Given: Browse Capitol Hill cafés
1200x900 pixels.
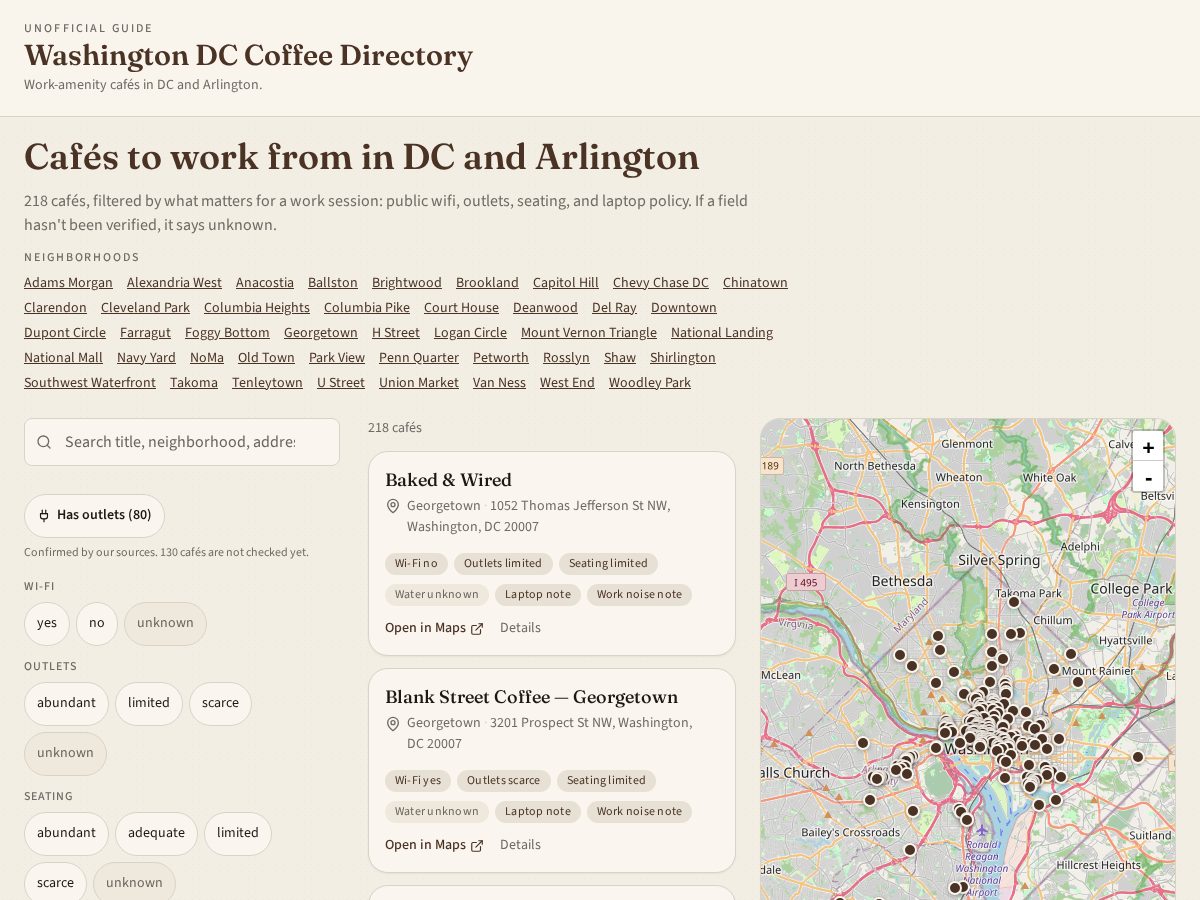Looking at the screenshot, I should coord(566,283).
